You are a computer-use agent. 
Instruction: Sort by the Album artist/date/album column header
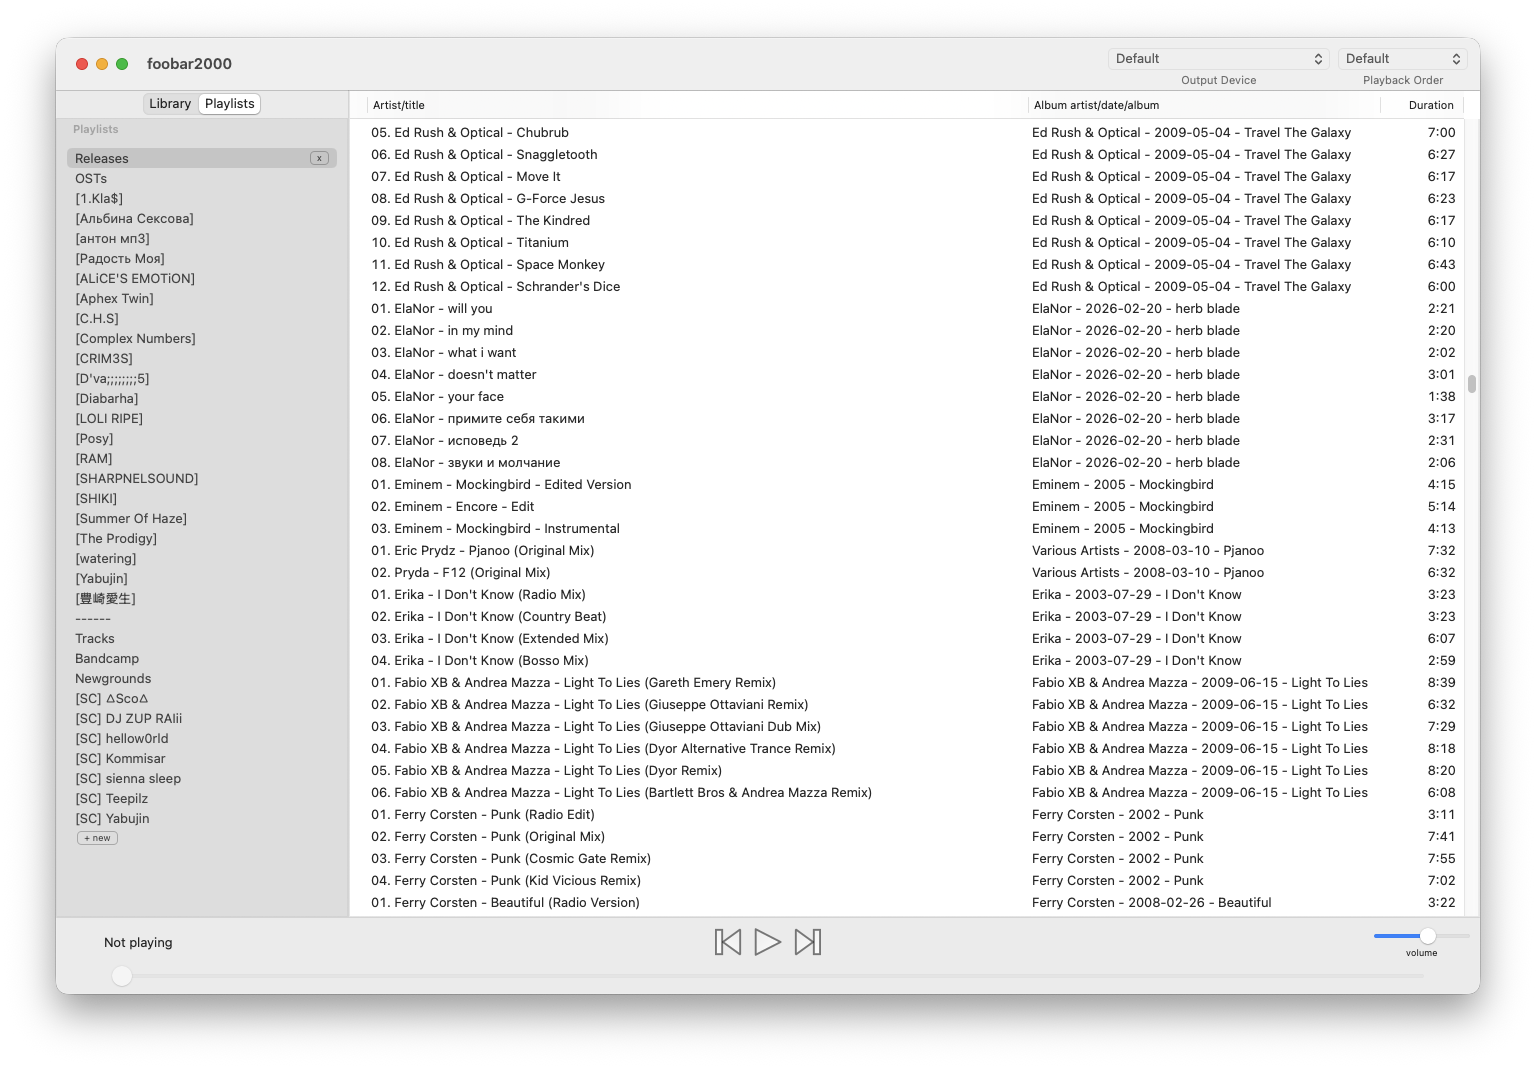(1205, 105)
